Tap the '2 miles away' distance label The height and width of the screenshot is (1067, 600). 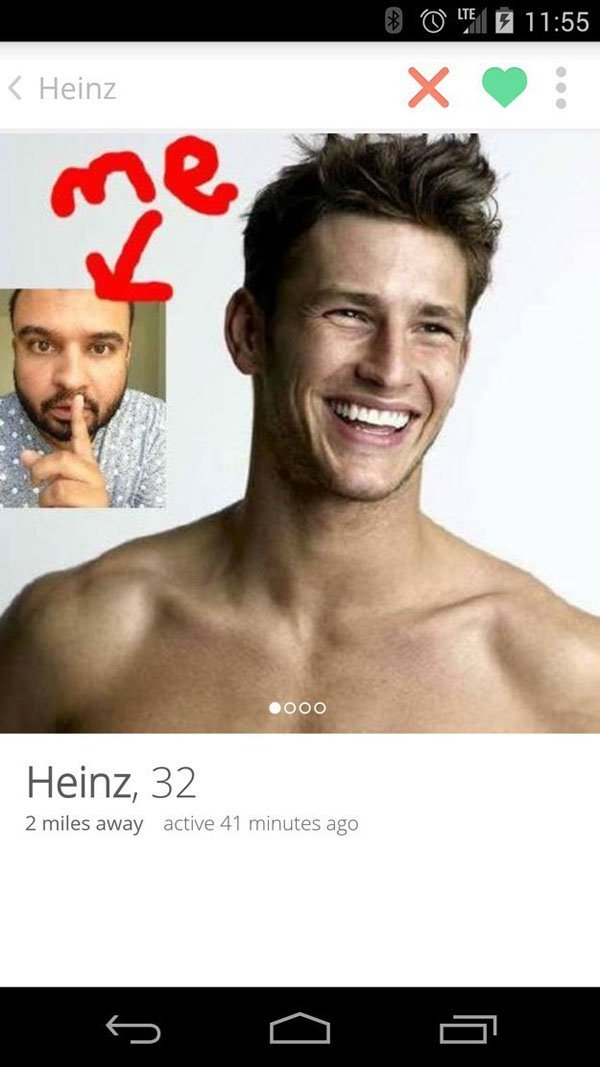(84, 824)
